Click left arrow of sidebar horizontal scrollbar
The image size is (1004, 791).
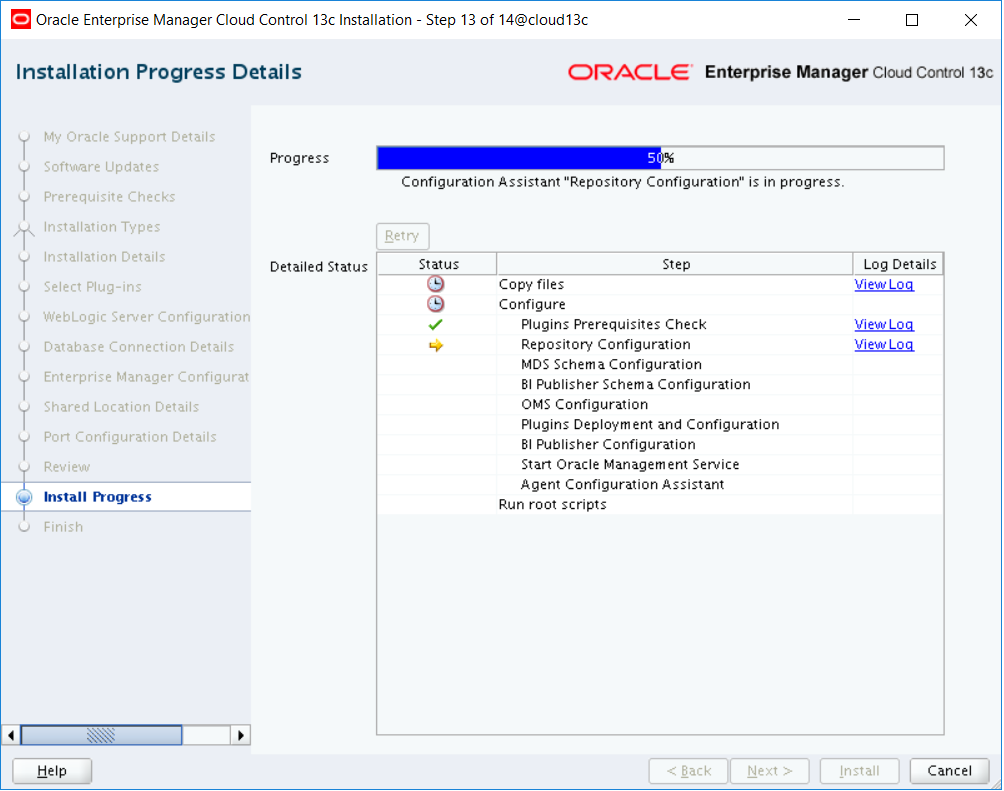point(11,735)
